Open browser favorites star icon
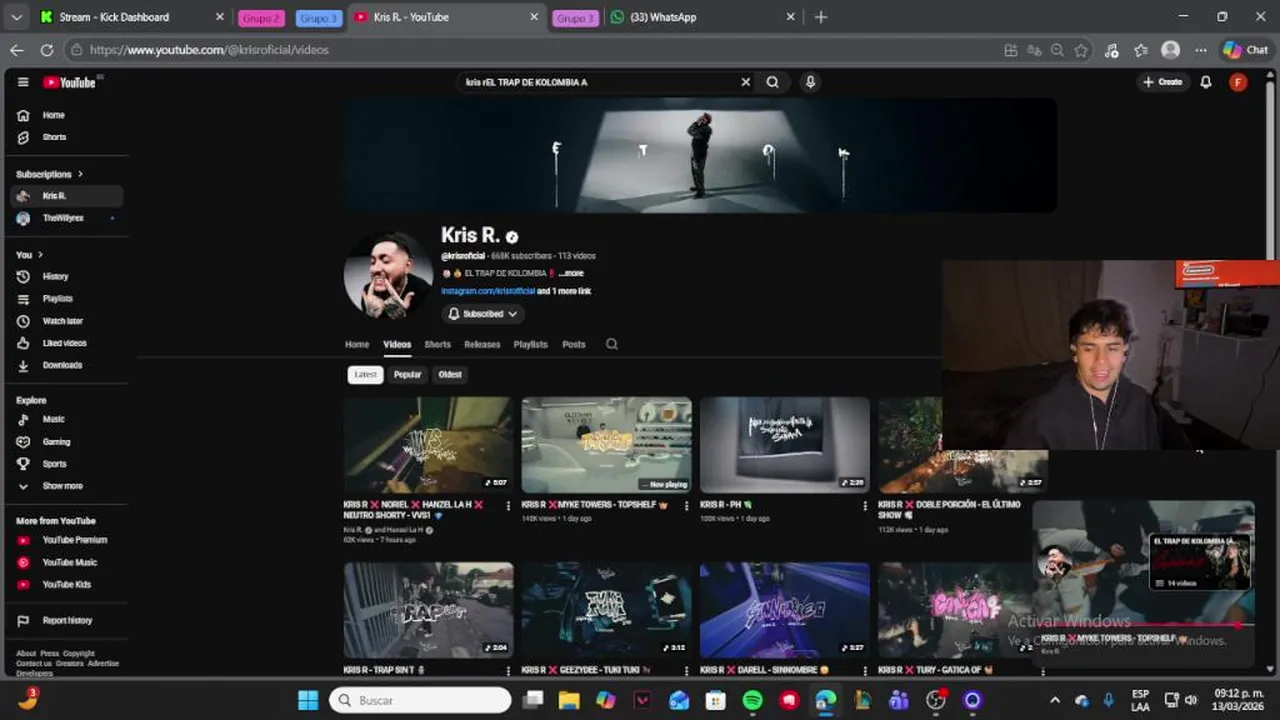1280x720 pixels. tap(1081, 50)
